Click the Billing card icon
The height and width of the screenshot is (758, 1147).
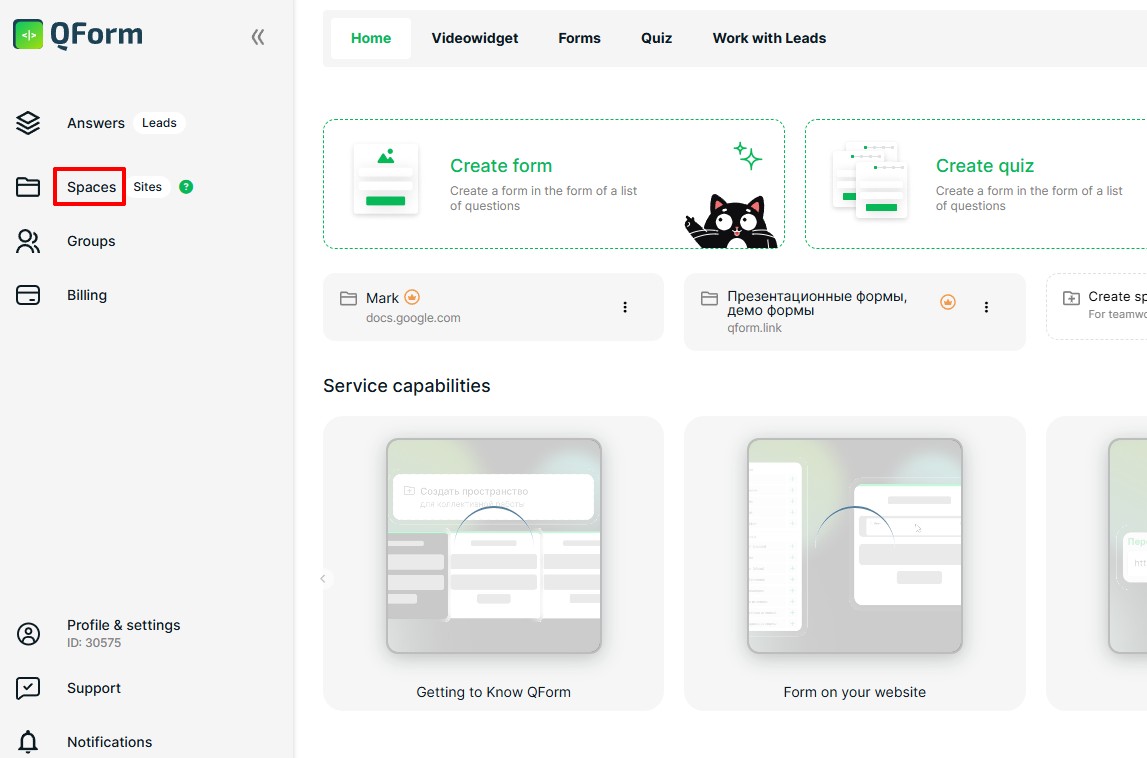tap(28, 295)
